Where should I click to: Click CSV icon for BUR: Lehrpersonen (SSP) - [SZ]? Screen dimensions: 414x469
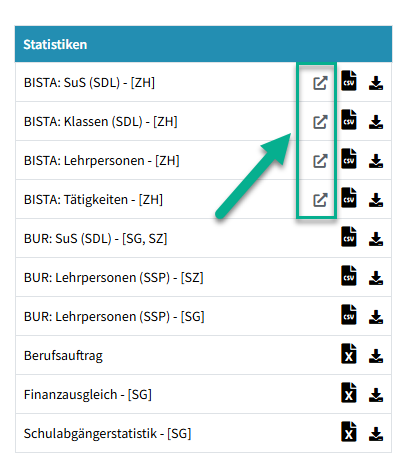(x=349, y=276)
